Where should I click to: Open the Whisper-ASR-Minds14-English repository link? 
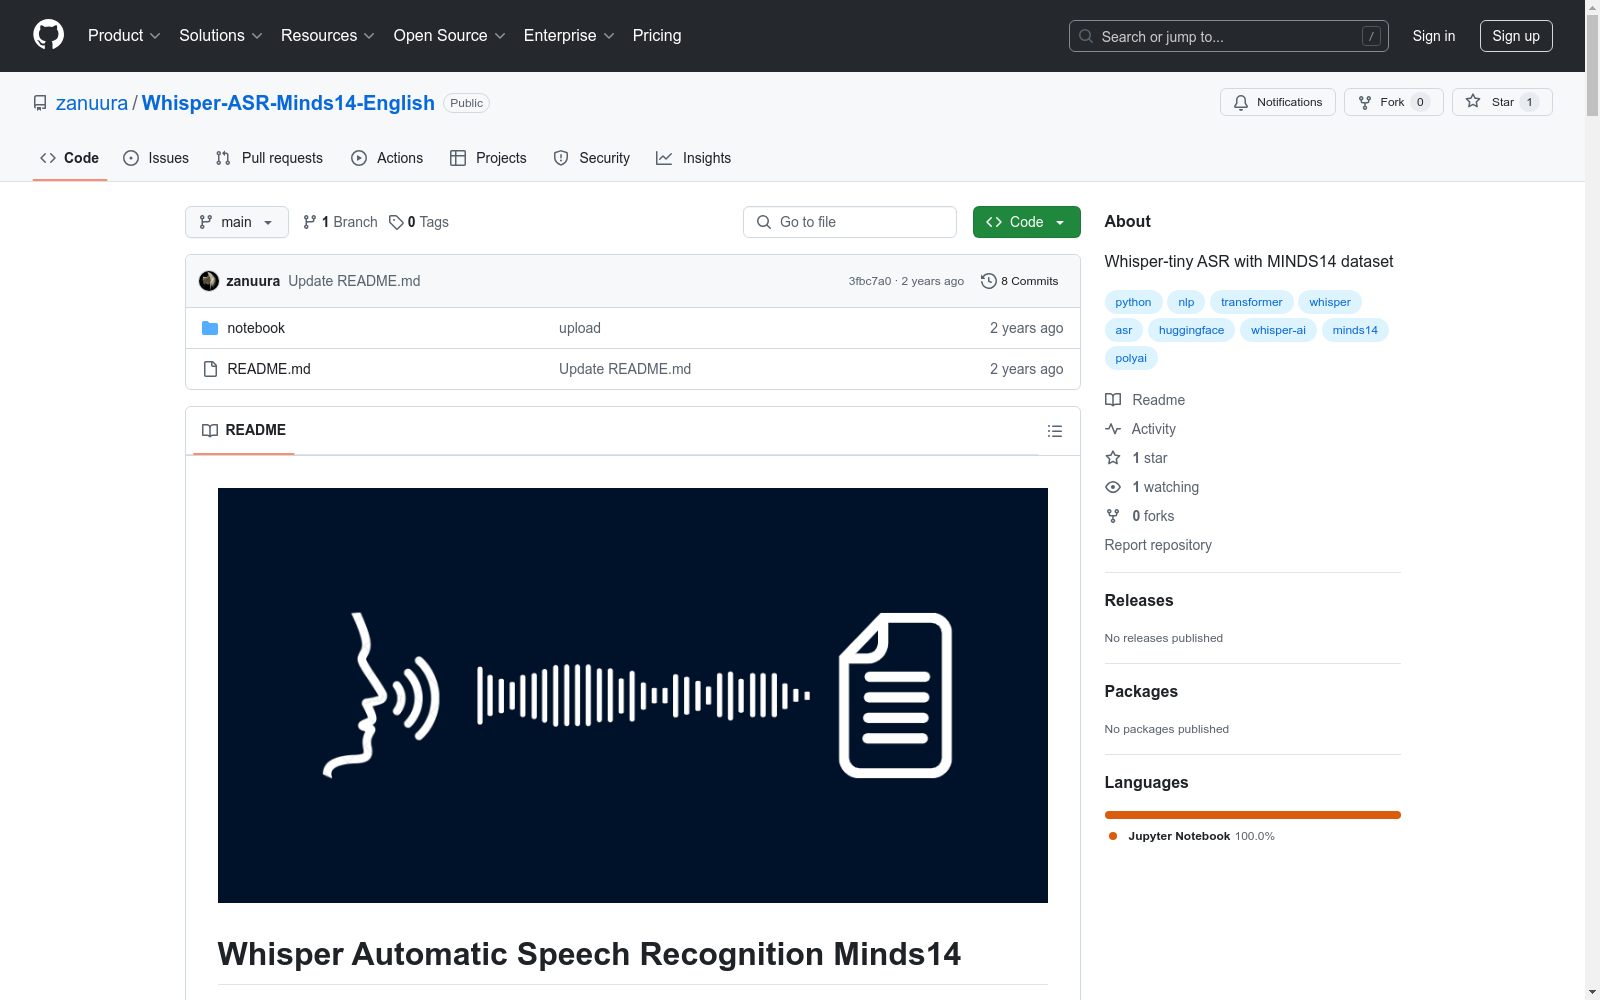point(288,103)
